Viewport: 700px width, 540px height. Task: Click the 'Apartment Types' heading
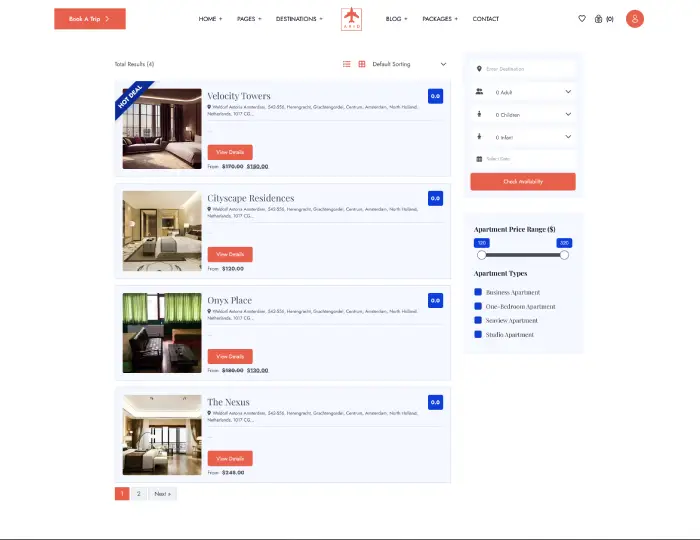tap(500, 274)
